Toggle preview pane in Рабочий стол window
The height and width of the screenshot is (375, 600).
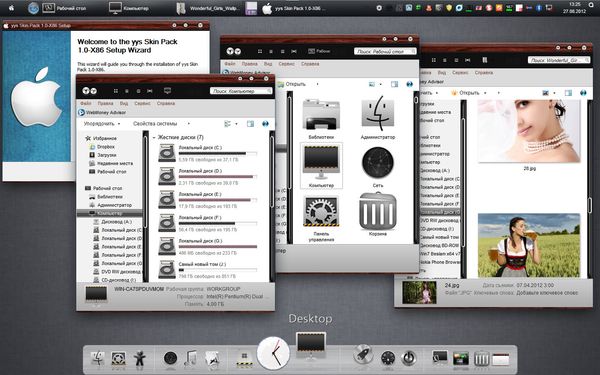pos(395,84)
